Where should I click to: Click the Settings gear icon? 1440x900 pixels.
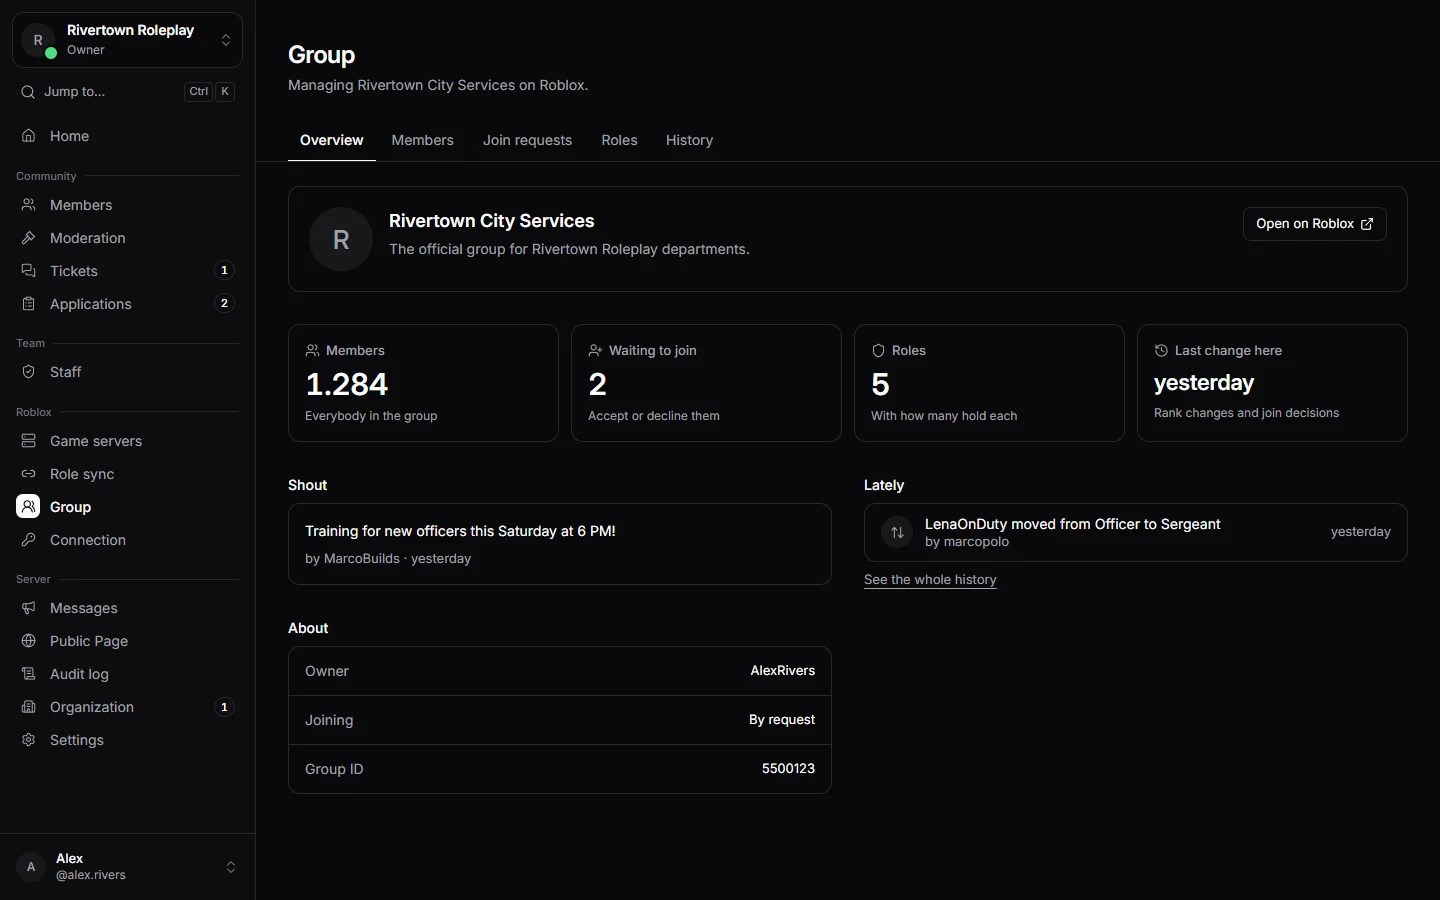coord(29,740)
